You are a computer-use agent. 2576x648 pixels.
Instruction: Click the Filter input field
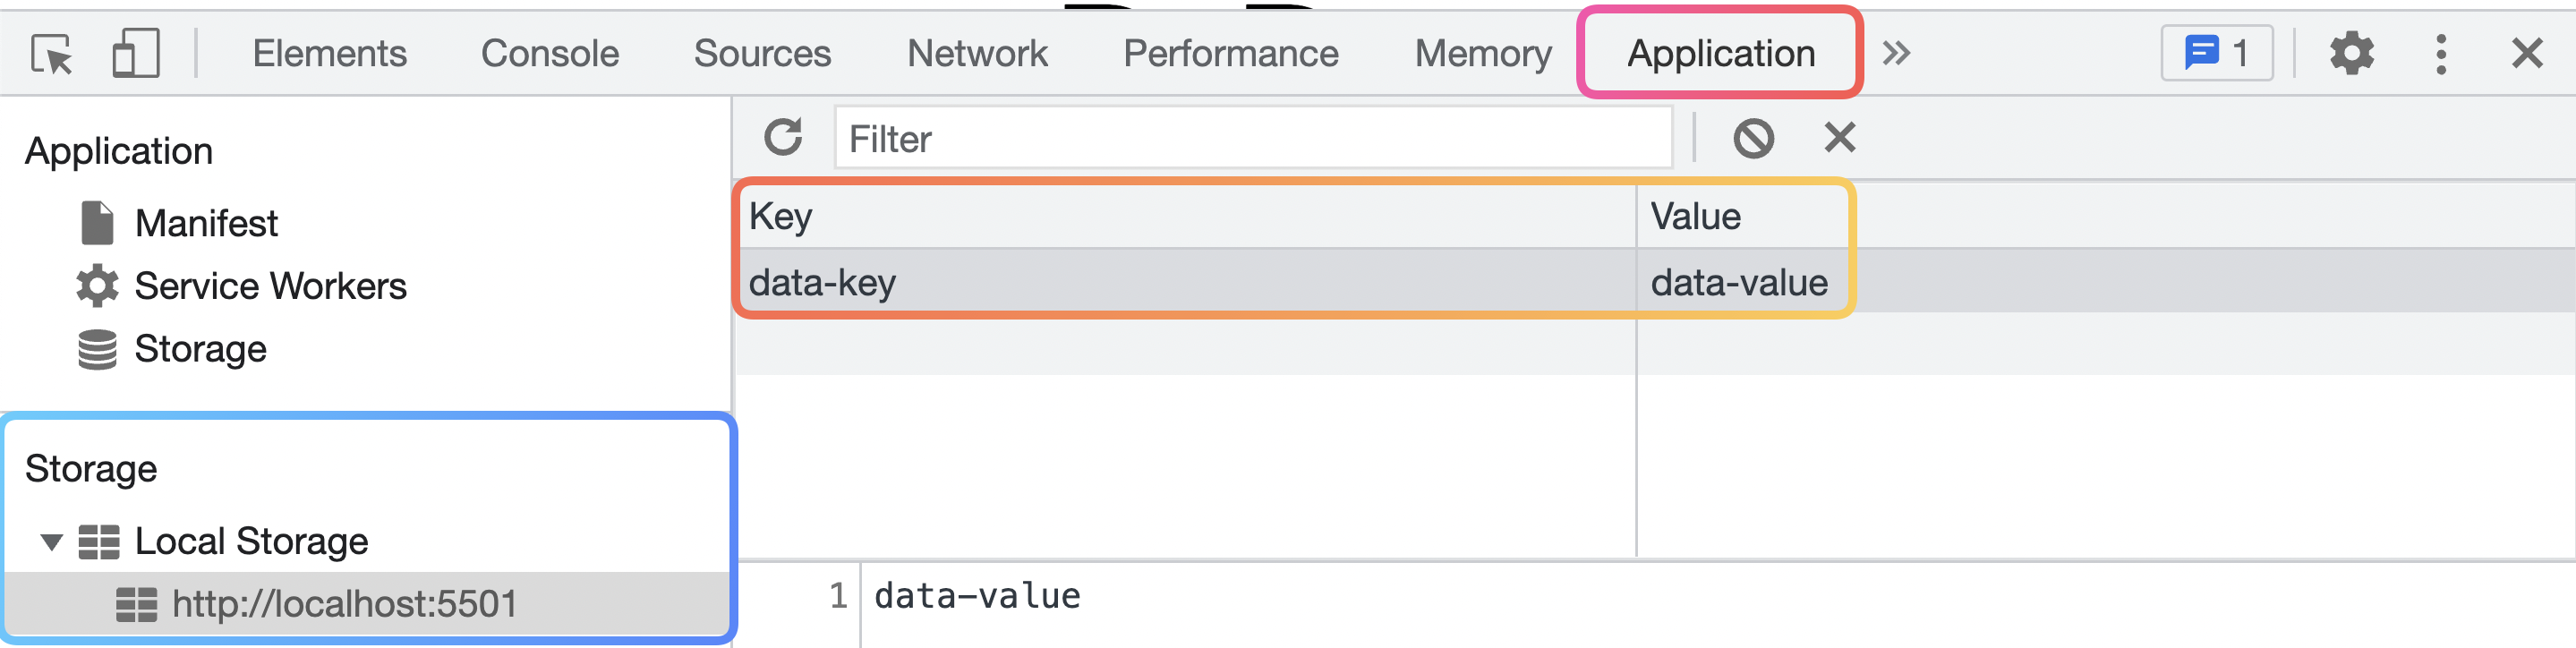click(1252, 138)
